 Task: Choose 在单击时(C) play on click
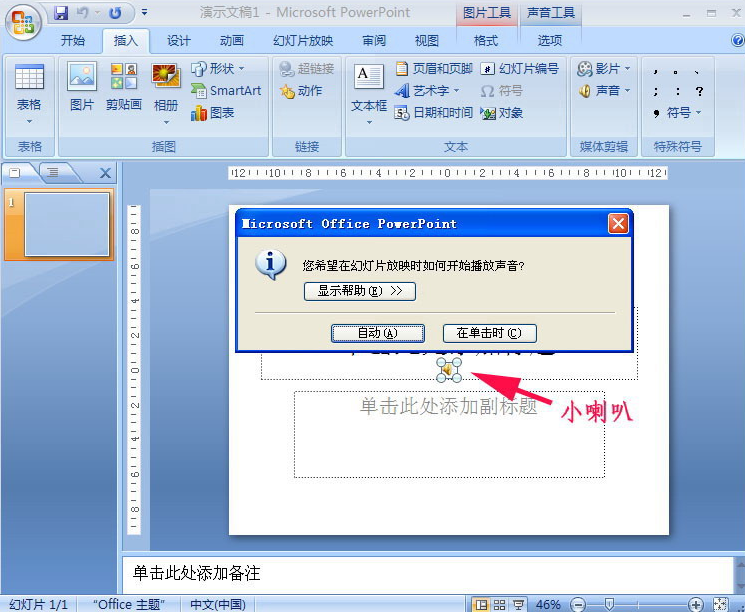coord(489,333)
